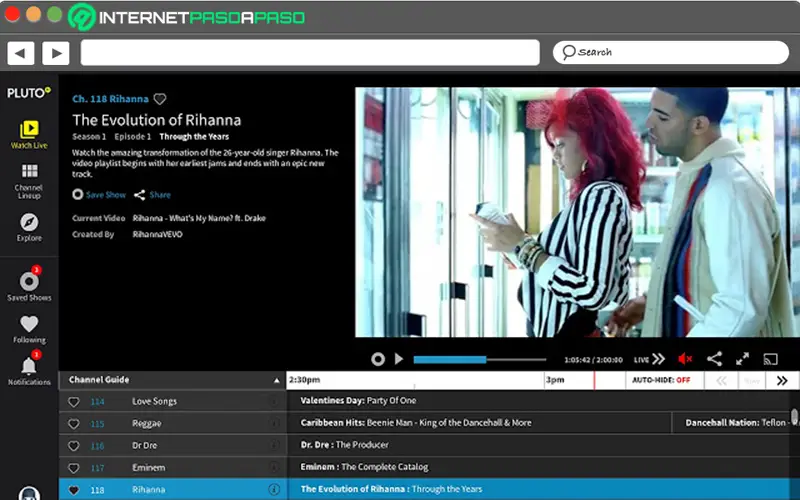Viewport: 800px width, 500px height.
Task: Open the Following heart section
Action: 29,329
